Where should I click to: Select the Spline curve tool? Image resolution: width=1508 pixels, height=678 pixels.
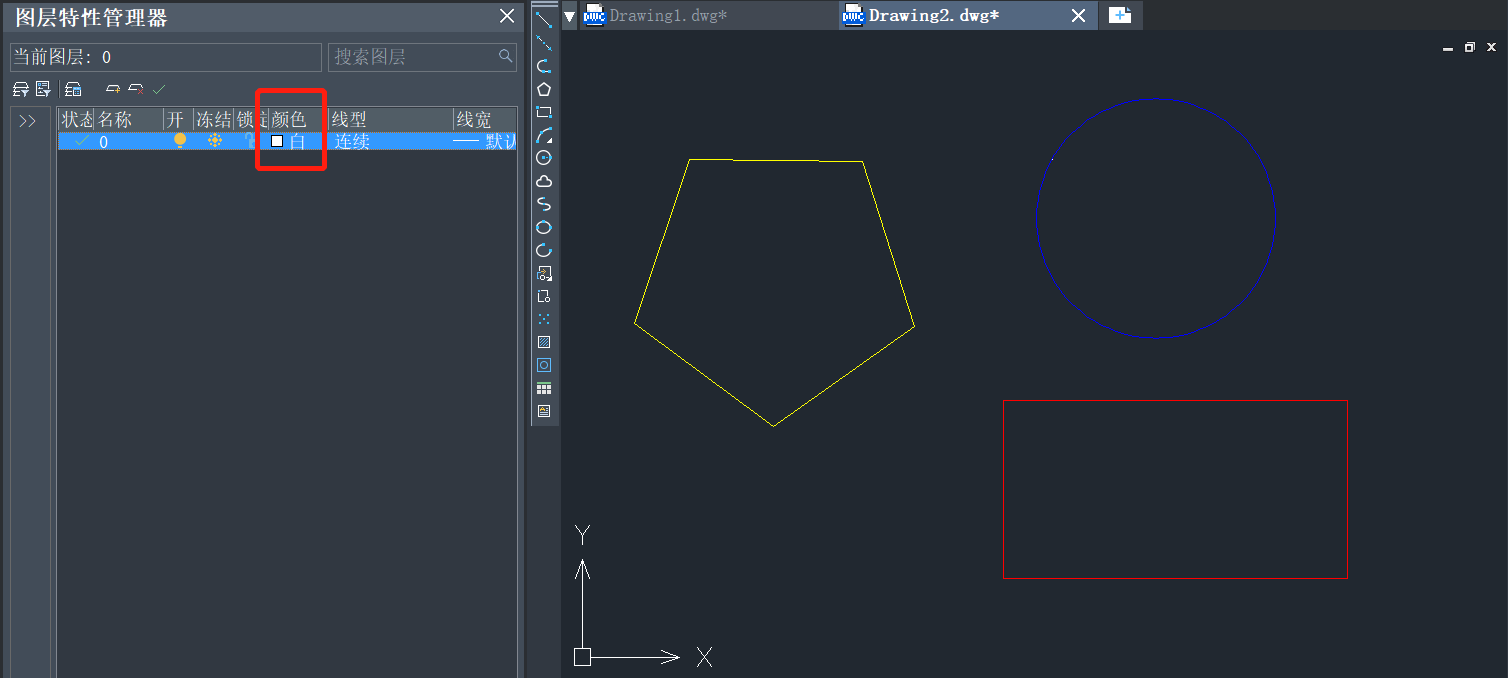[544, 204]
